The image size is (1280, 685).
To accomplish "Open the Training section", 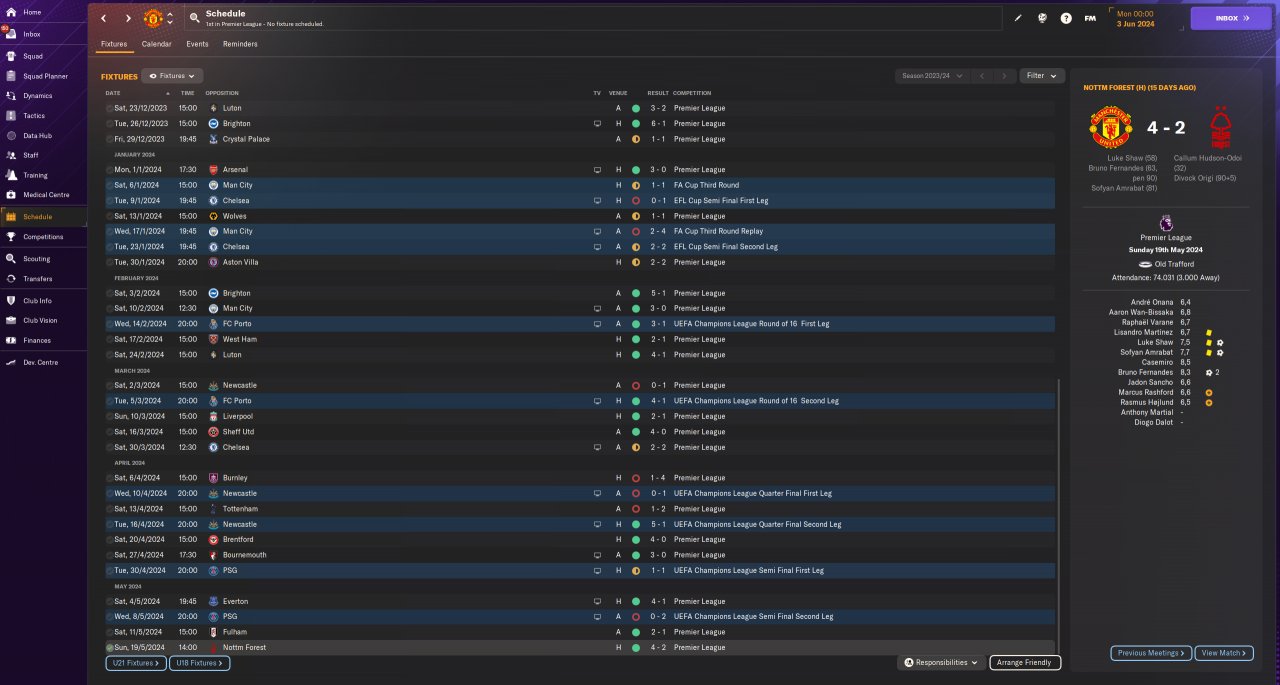I will point(43,175).
